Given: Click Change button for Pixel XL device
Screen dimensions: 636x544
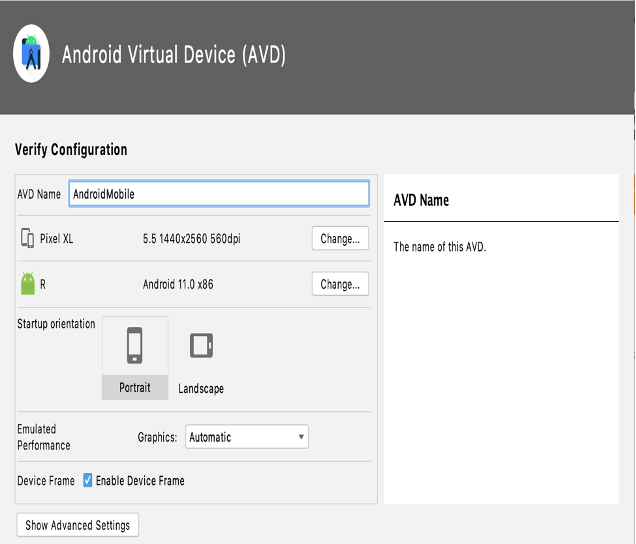Looking at the screenshot, I should [x=340, y=239].
